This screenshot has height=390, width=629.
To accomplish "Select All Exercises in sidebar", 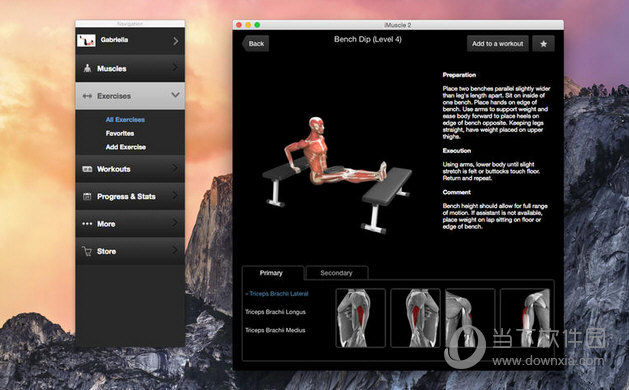I will pyautogui.click(x=125, y=120).
